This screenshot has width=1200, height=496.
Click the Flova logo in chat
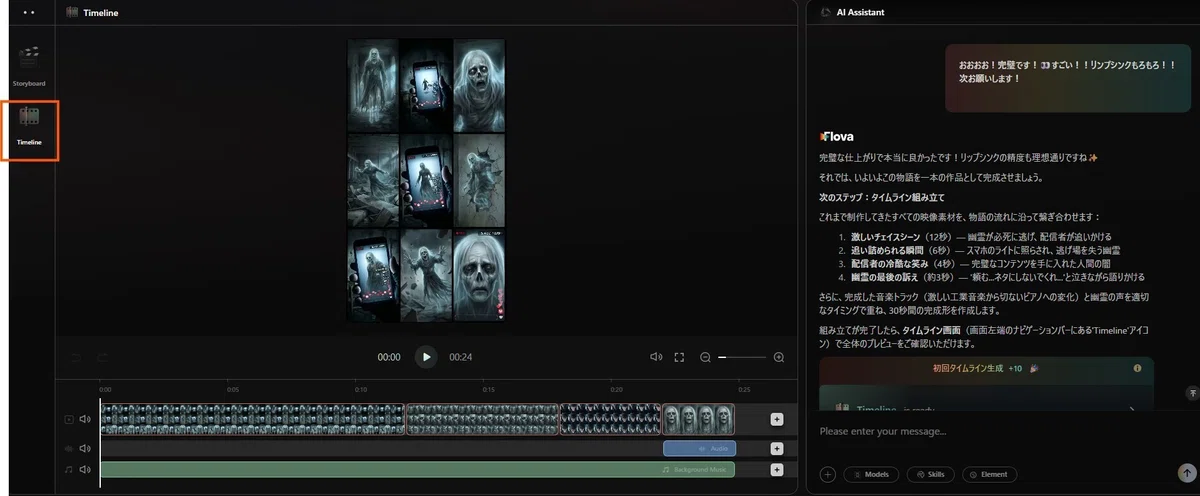coord(837,136)
